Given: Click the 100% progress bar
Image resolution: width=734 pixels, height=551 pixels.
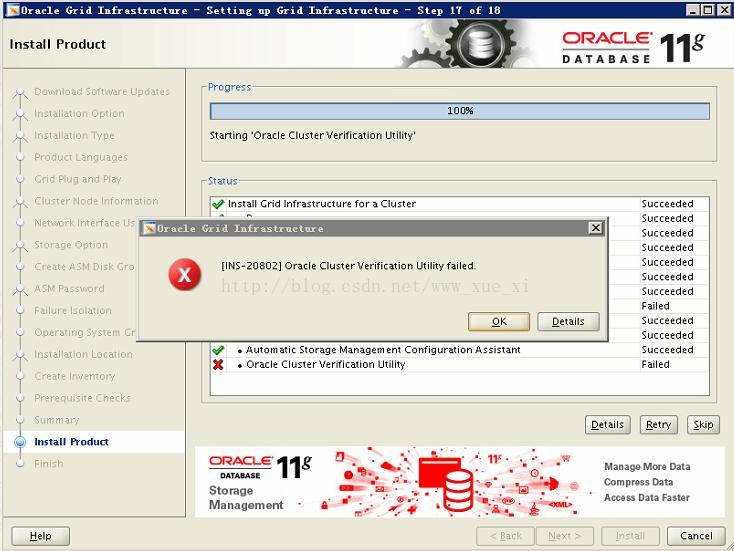Looking at the screenshot, I should (x=460, y=111).
